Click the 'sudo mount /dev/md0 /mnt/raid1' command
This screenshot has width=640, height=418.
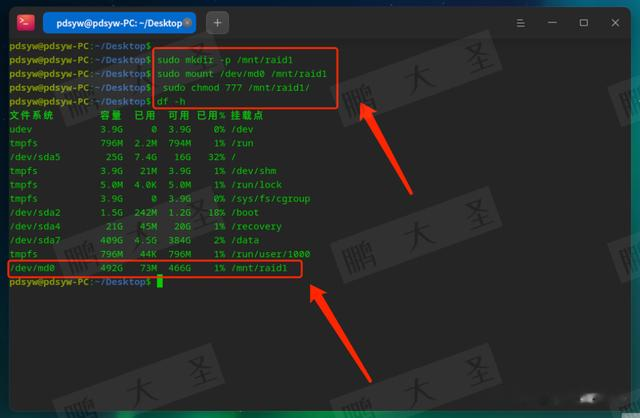click(x=242, y=74)
